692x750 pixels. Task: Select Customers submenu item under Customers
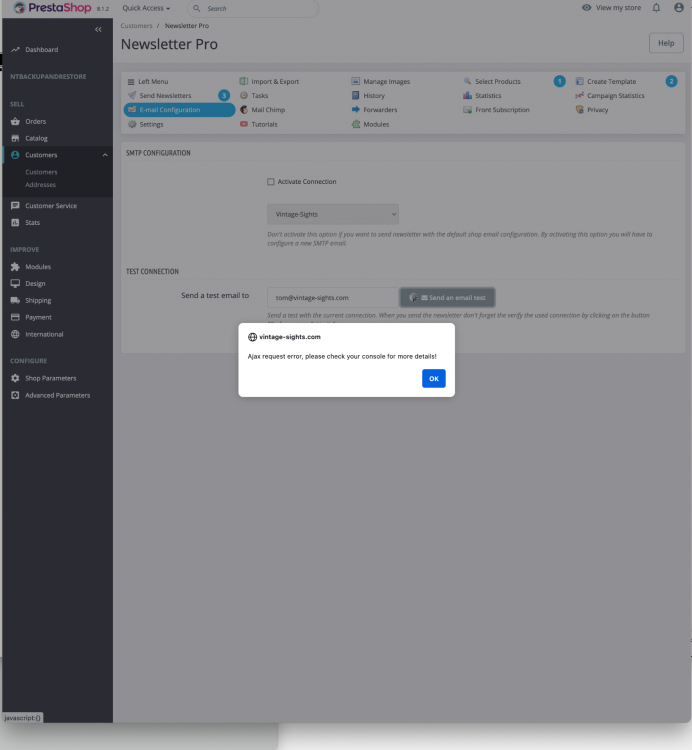tap(41, 172)
